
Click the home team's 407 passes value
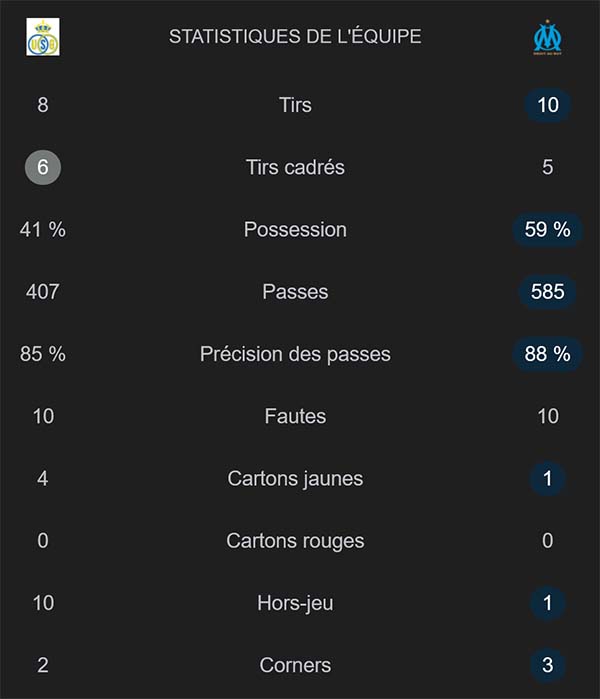43,292
